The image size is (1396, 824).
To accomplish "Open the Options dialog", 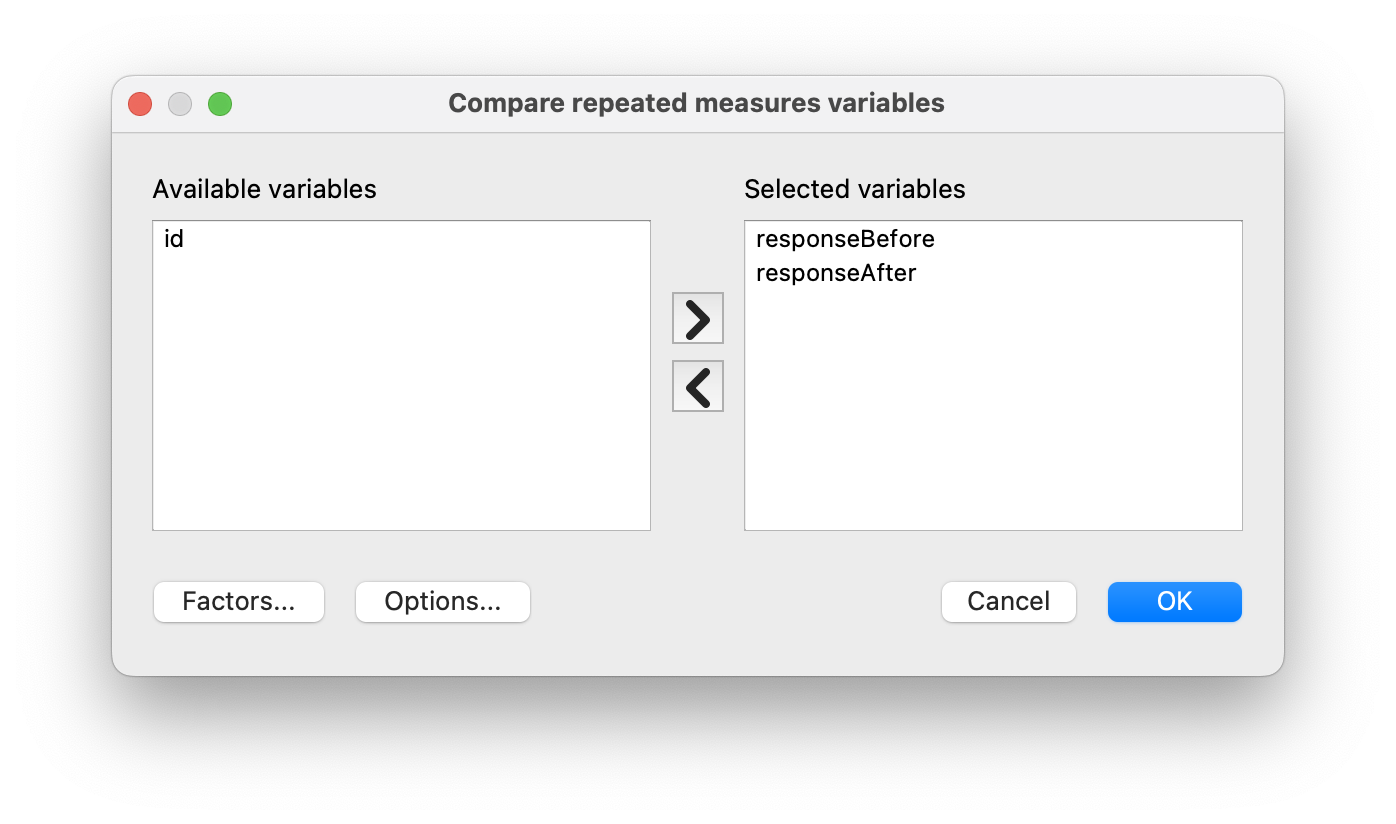I will [x=442, y=601].
